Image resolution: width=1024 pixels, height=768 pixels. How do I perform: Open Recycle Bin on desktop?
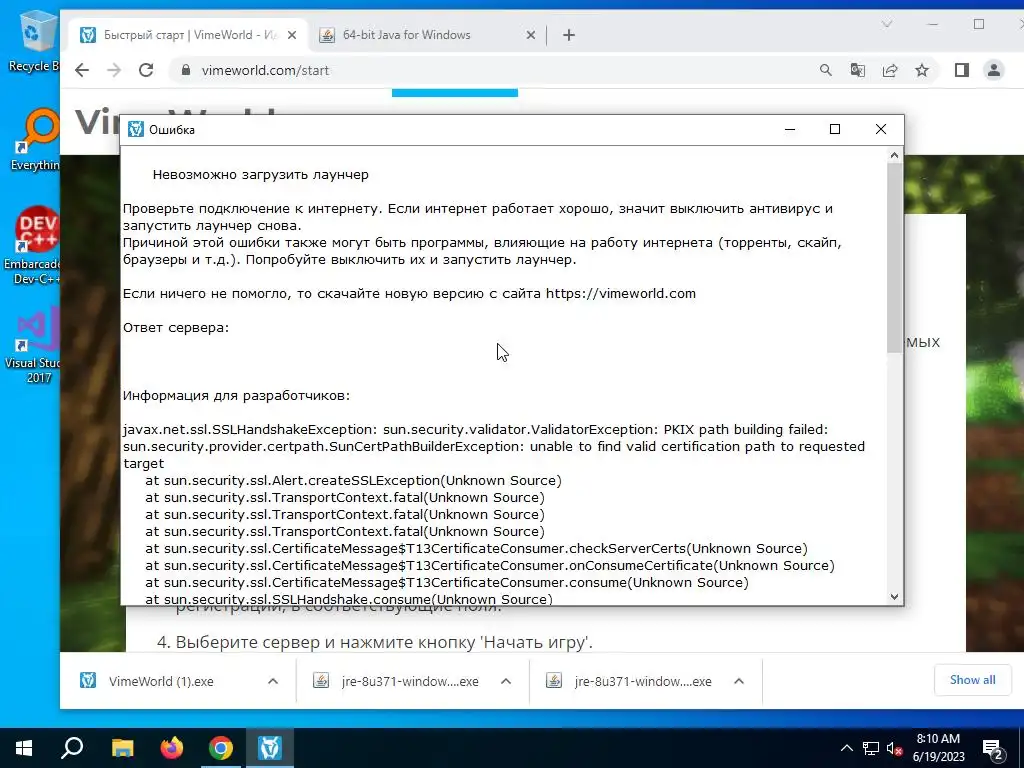click(x=33, y=40)
